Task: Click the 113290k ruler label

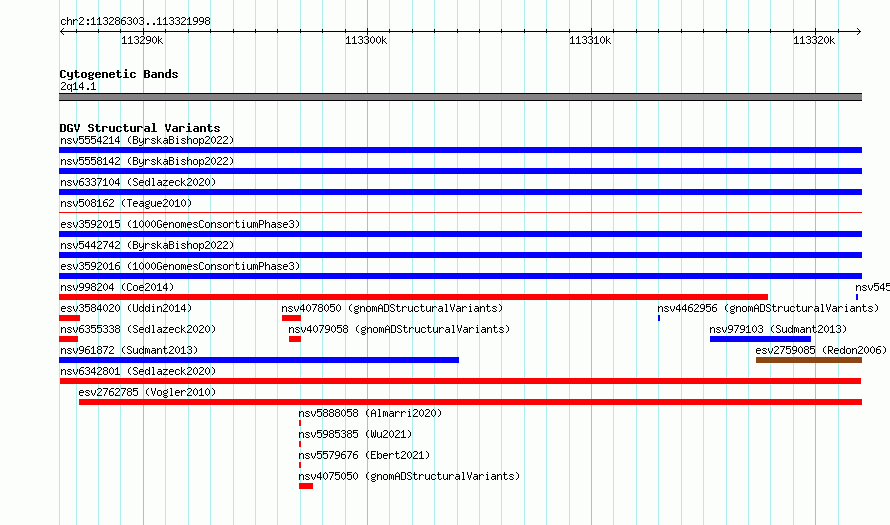Action: [x=142, y=40]
